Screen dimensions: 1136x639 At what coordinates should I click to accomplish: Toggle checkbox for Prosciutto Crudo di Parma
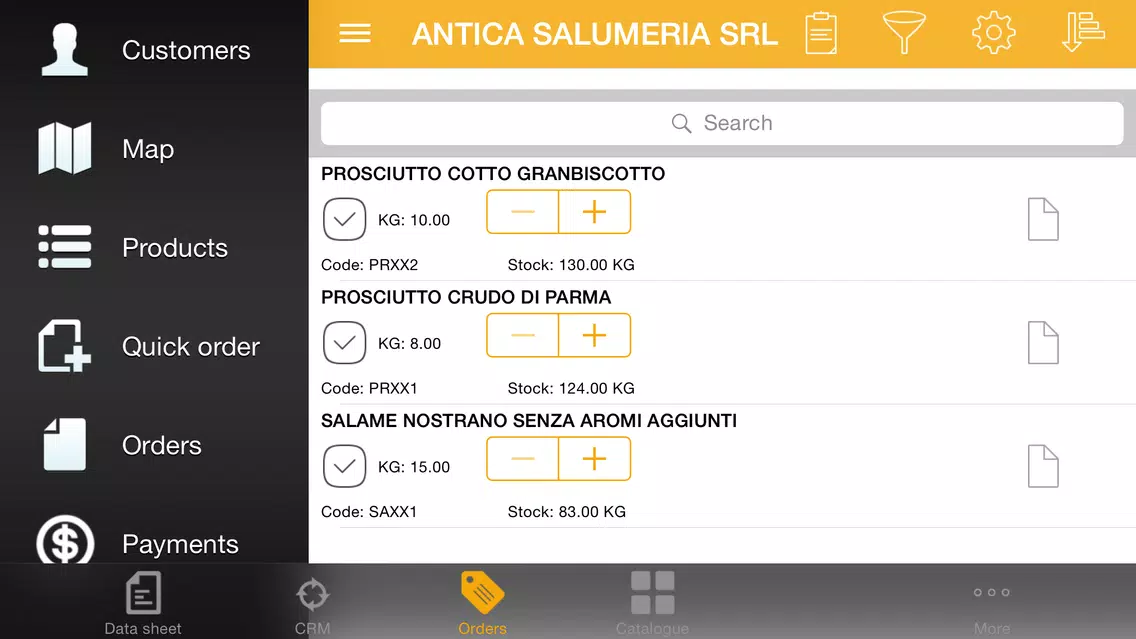(x=344, y=343)
